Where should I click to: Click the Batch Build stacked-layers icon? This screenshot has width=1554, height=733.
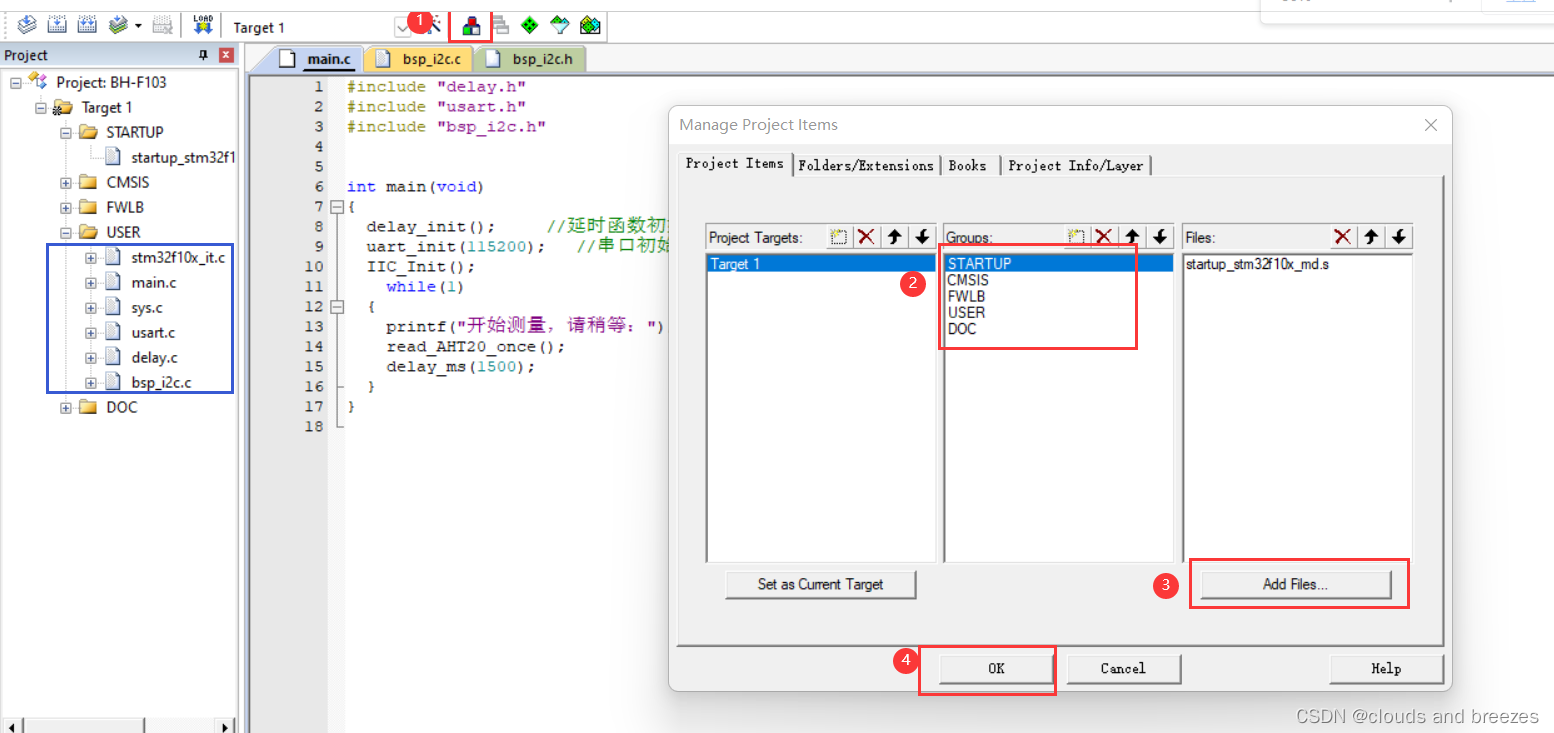[118, 25]
